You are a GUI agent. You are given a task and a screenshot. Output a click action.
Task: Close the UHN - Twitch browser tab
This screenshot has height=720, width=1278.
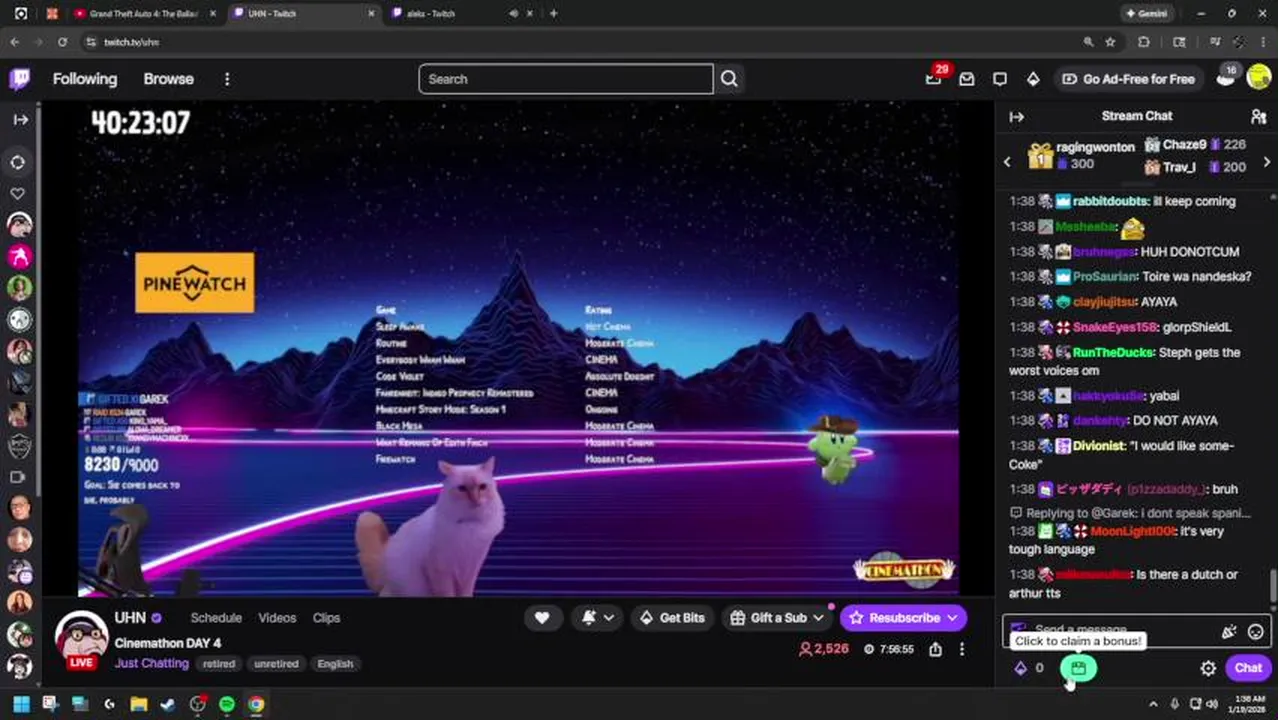[372, 14]
